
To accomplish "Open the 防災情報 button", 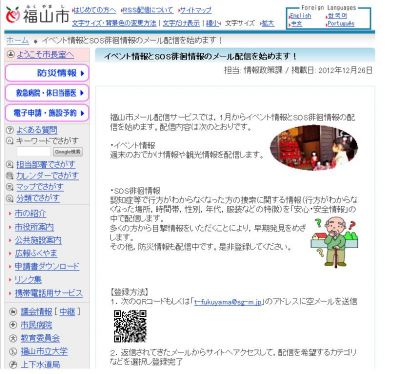I will [47, 73].
